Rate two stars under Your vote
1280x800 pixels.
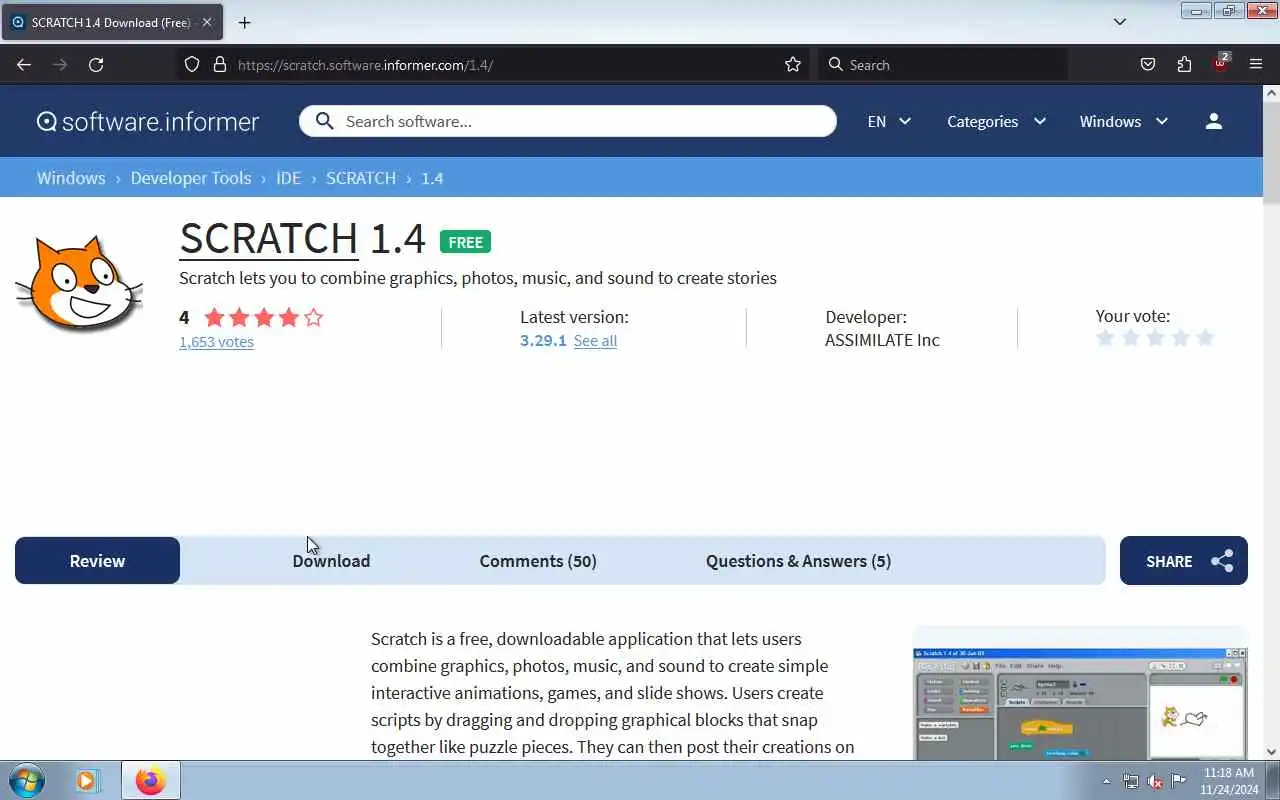[1131, 338]
